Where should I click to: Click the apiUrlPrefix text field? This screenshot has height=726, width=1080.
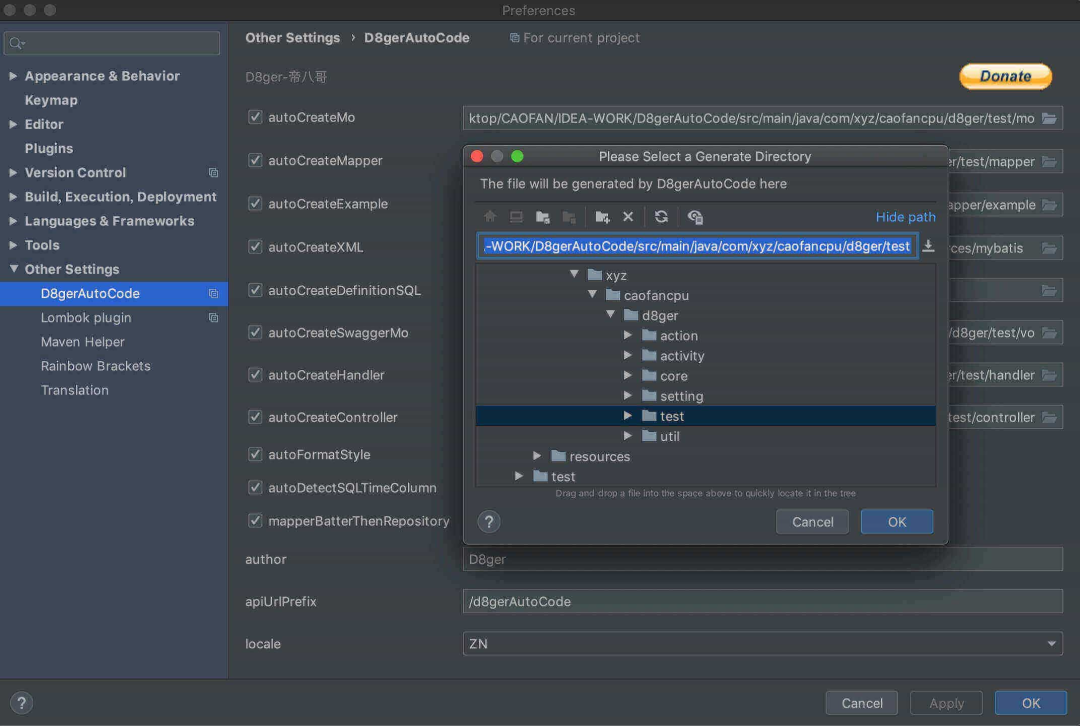tap(762, 601)
